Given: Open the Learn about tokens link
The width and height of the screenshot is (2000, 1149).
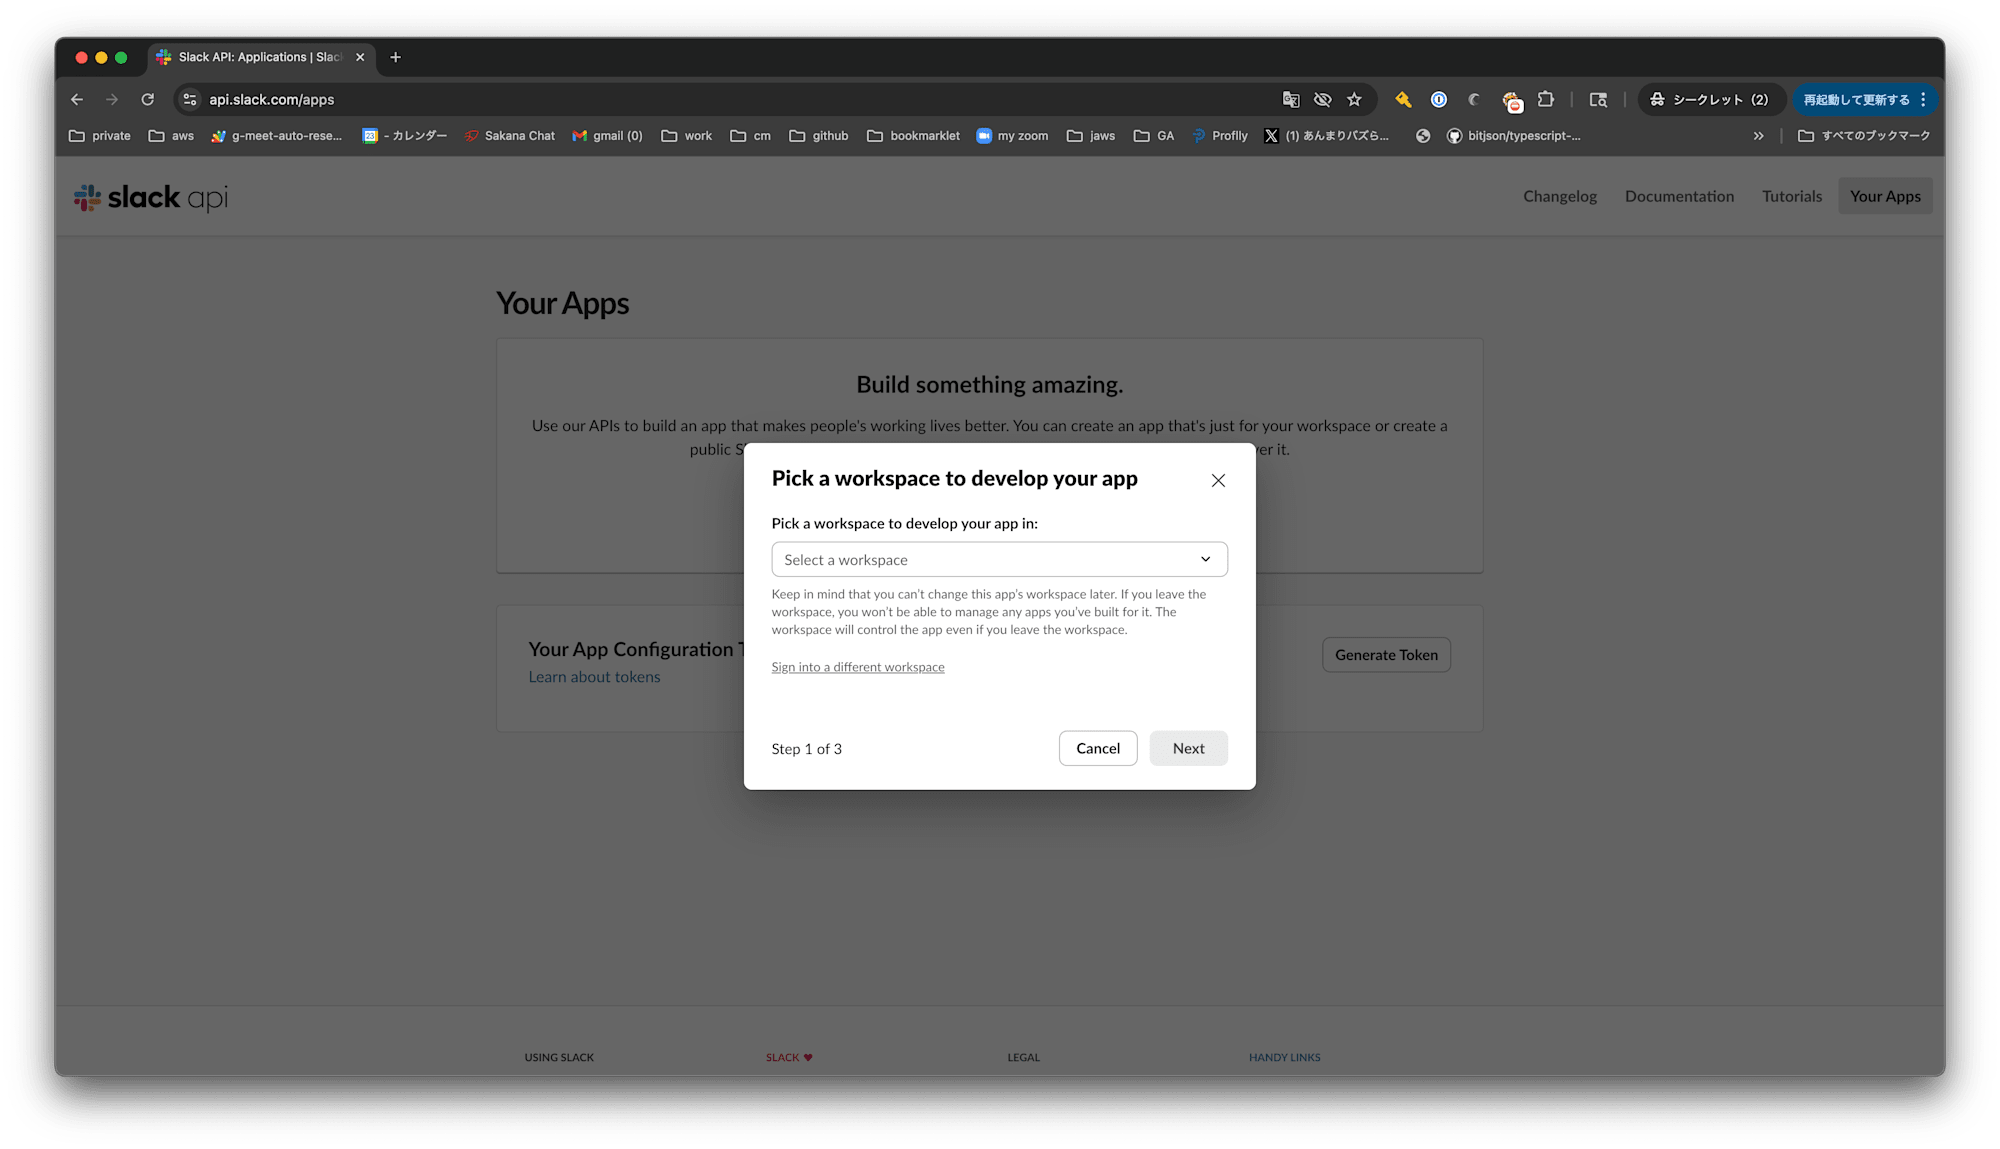Looking at the screenshot, I should click(x=594, y=677).
